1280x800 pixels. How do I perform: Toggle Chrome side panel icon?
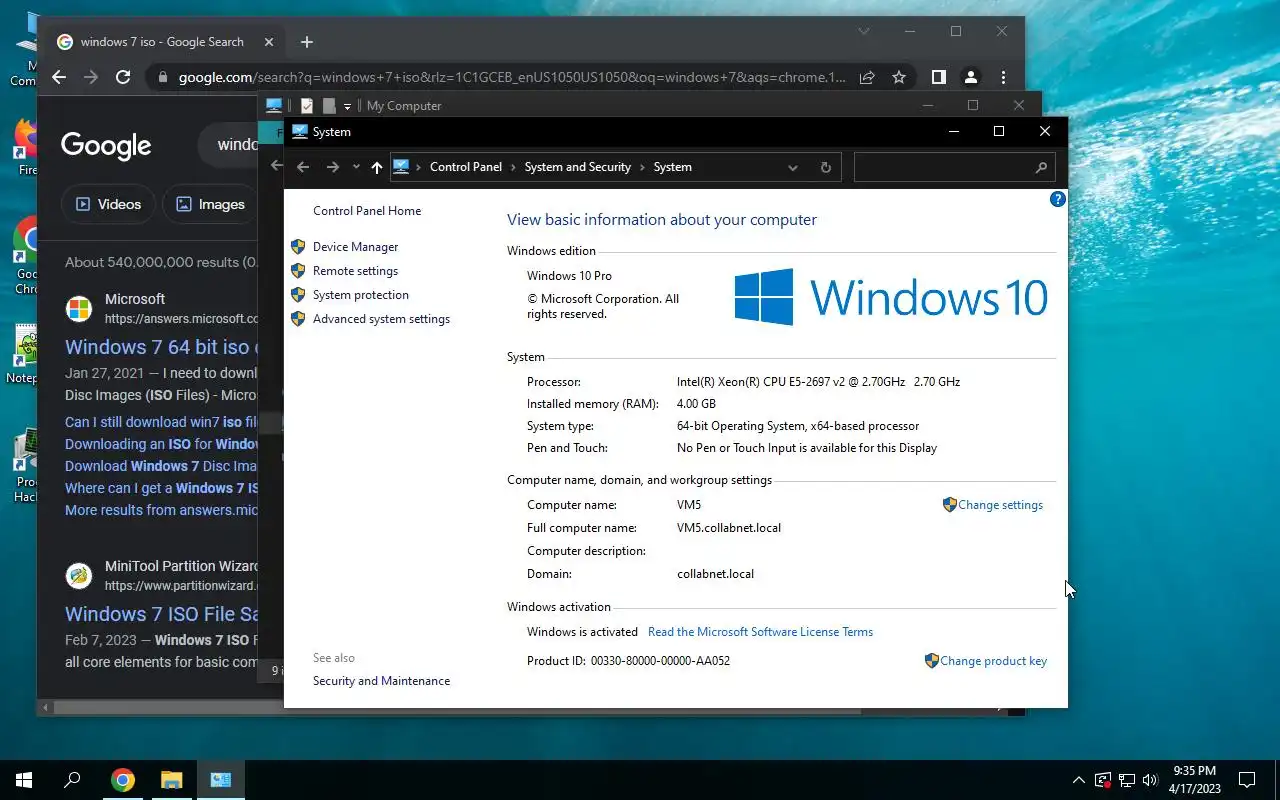(x=938, y=77)
